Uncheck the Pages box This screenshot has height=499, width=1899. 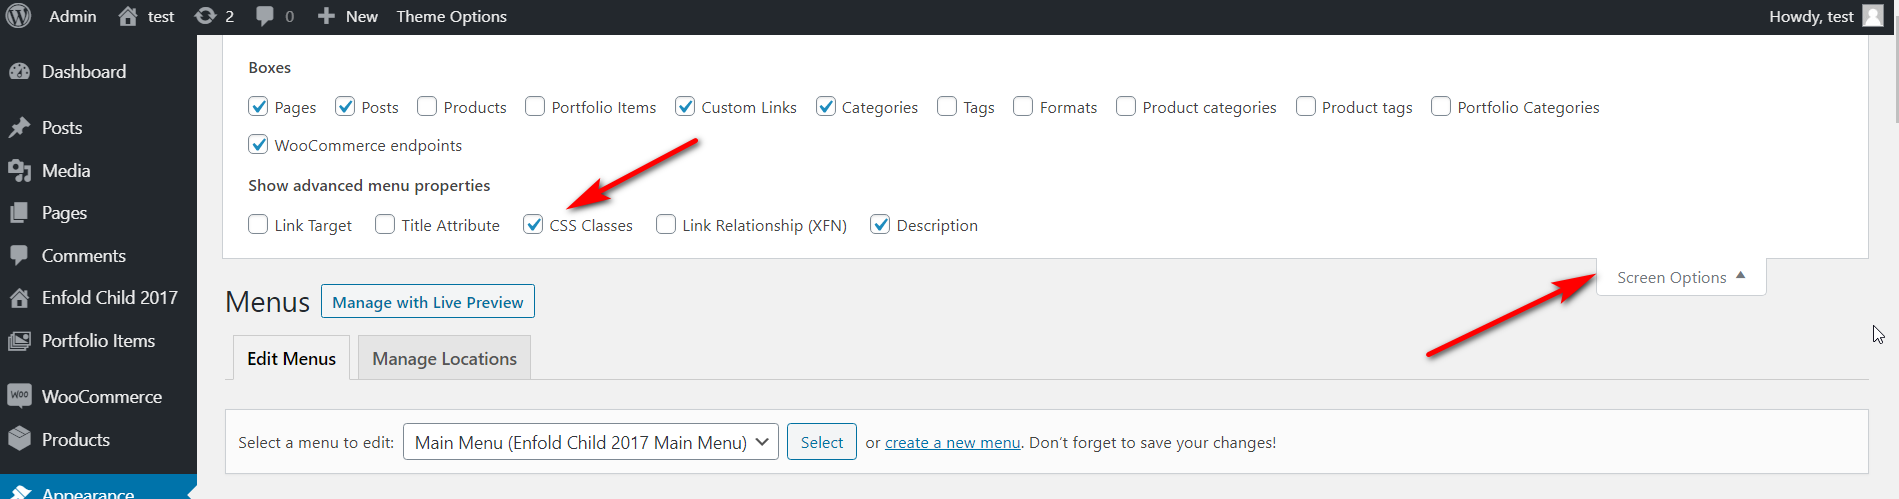(258, 106)
